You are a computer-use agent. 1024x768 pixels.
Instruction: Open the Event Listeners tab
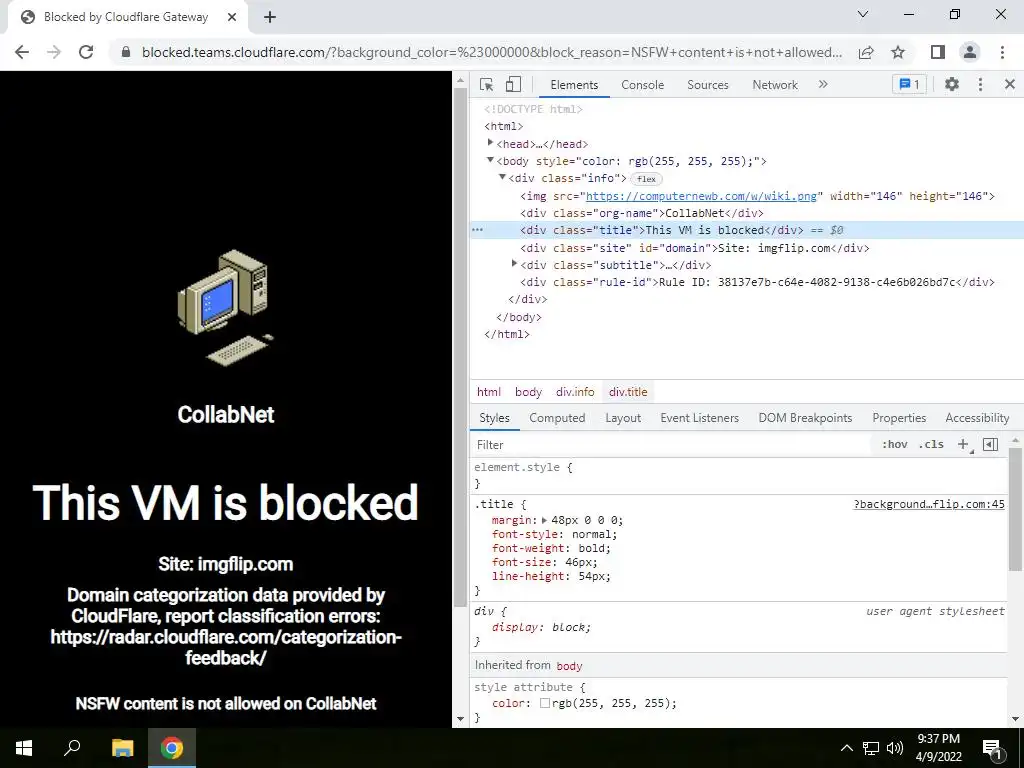(699, 418)
